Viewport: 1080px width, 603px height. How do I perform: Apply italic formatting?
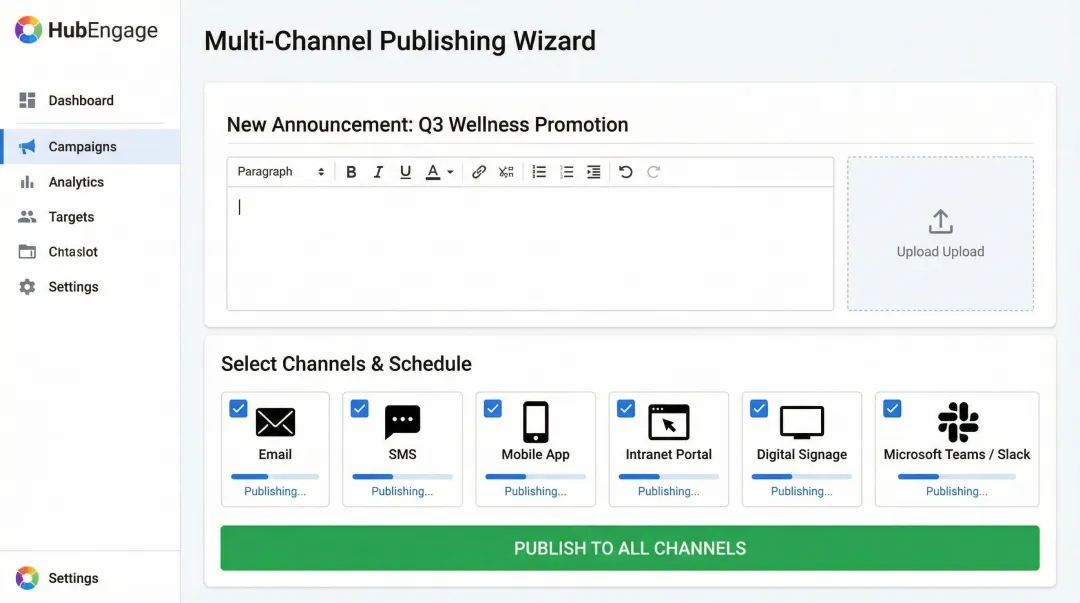click(378, 171)
